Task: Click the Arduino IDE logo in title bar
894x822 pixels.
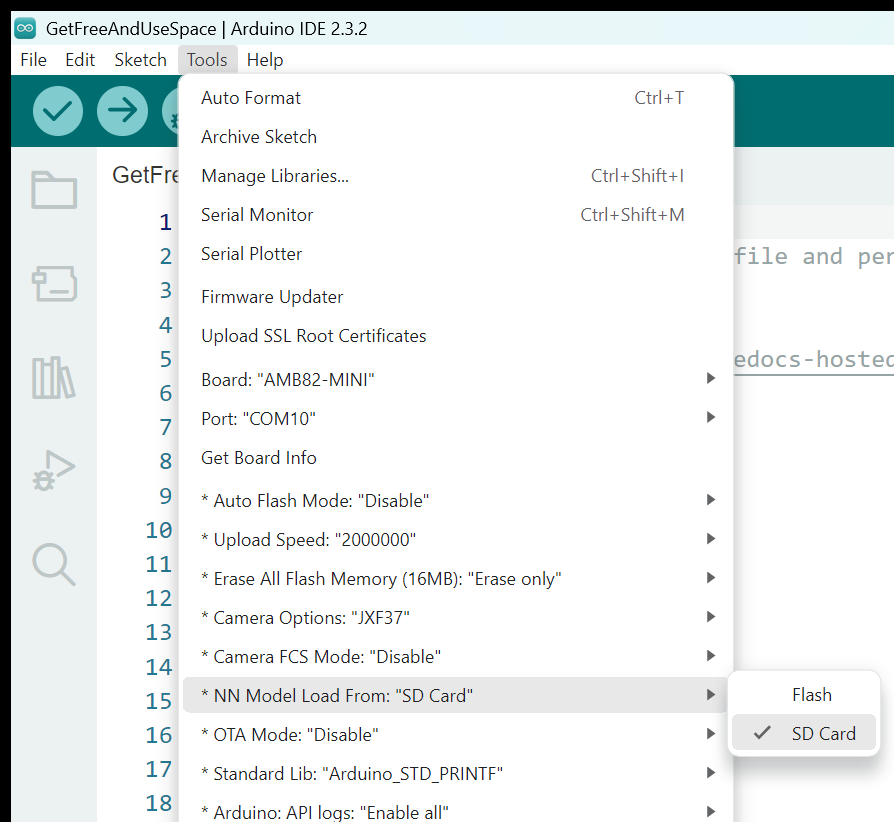Action: point(25,29)
